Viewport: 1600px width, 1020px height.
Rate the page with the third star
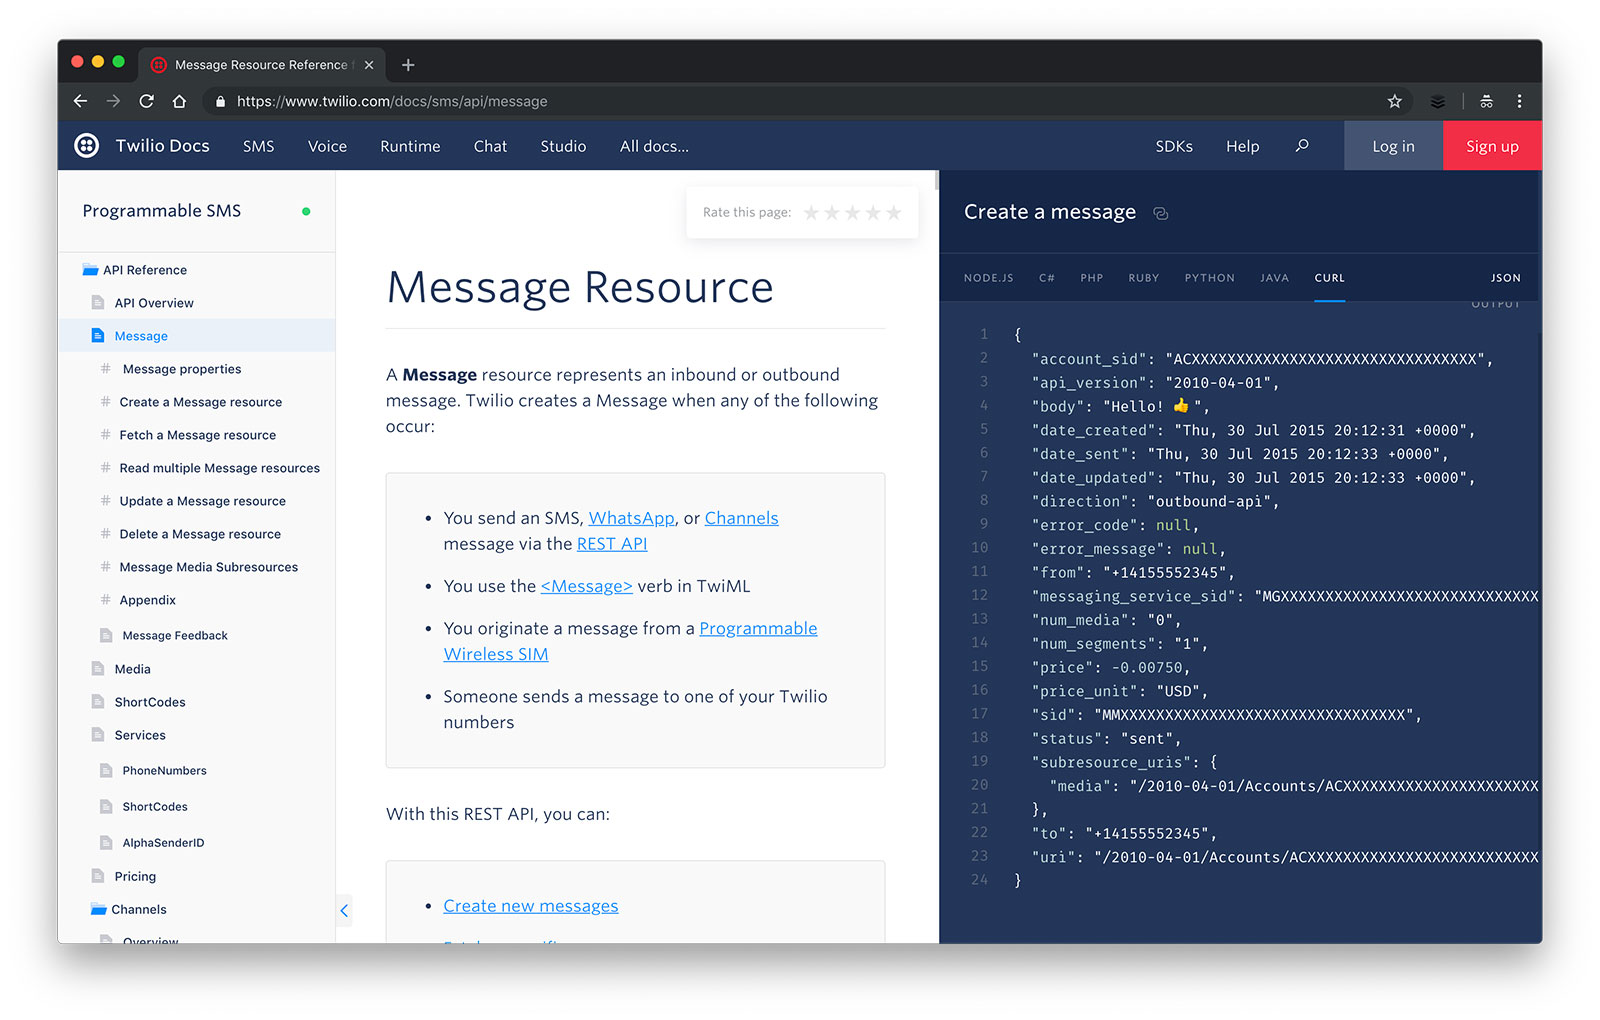click(x=852, y=213)
